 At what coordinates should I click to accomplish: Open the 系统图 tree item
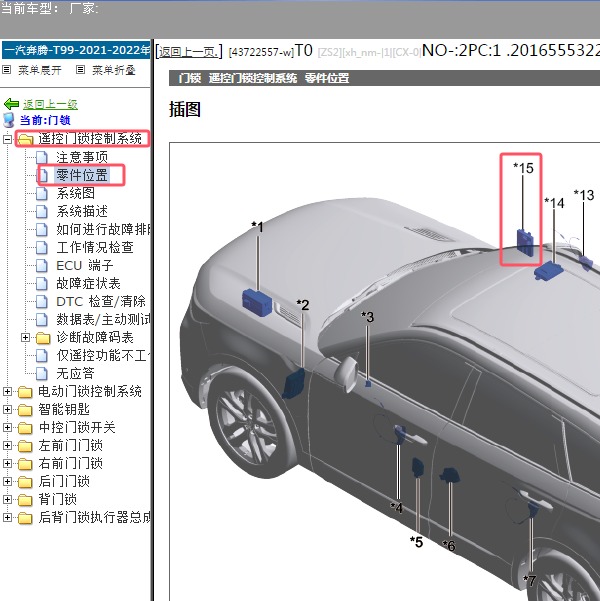(x=76, y=193)
